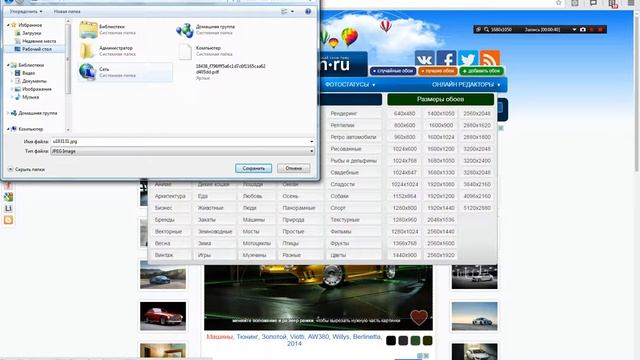The width and height of the screenshot is (640, 360).
Task: Collapse the Библиотеки node in navigation pane
Action: coord(8,65)
